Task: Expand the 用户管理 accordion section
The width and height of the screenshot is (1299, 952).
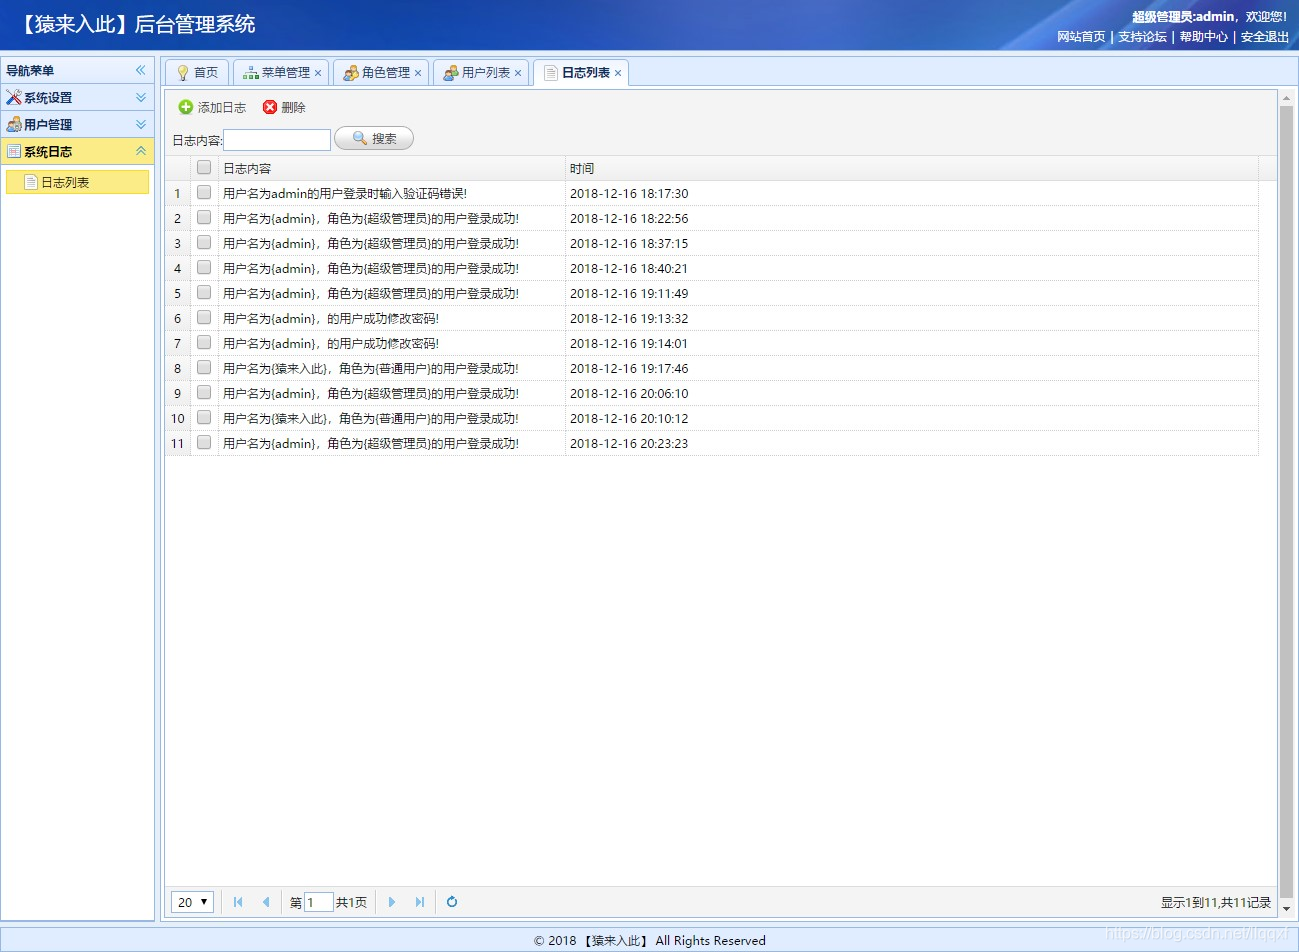Action: [x=141, y=125]
